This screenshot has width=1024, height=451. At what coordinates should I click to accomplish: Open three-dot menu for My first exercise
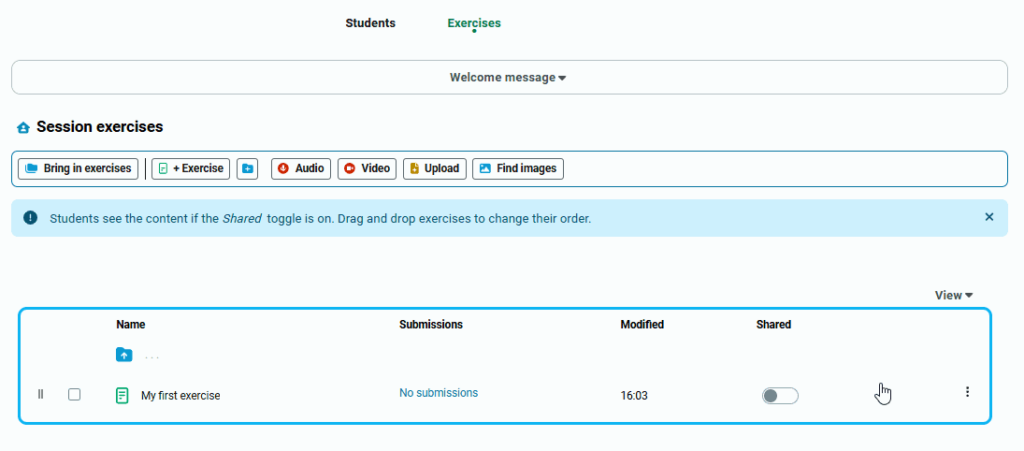point(967,392)
